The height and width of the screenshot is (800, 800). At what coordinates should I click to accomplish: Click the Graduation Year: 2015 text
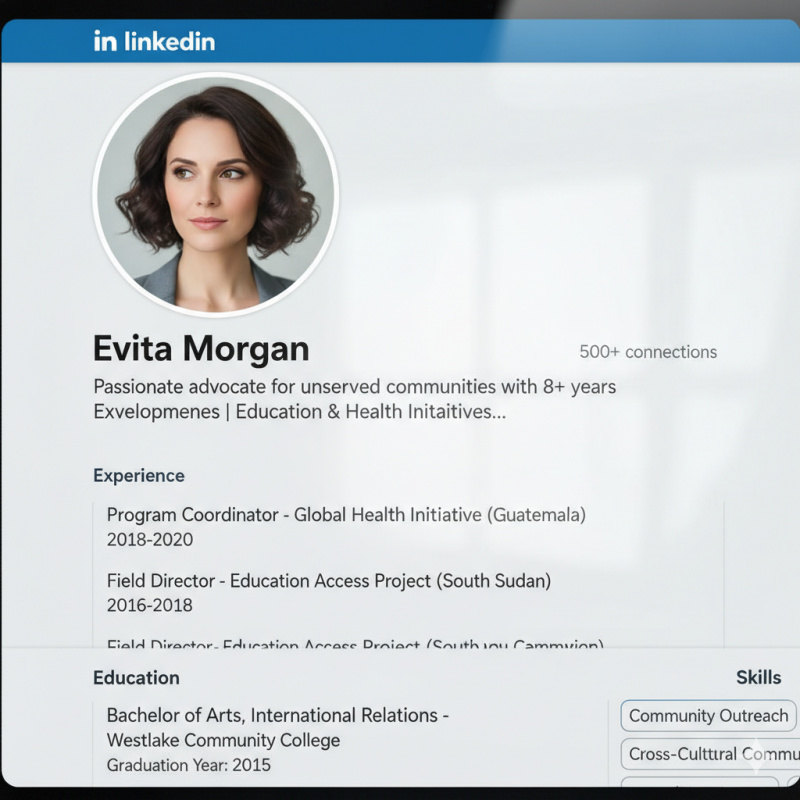click(189, 765)
